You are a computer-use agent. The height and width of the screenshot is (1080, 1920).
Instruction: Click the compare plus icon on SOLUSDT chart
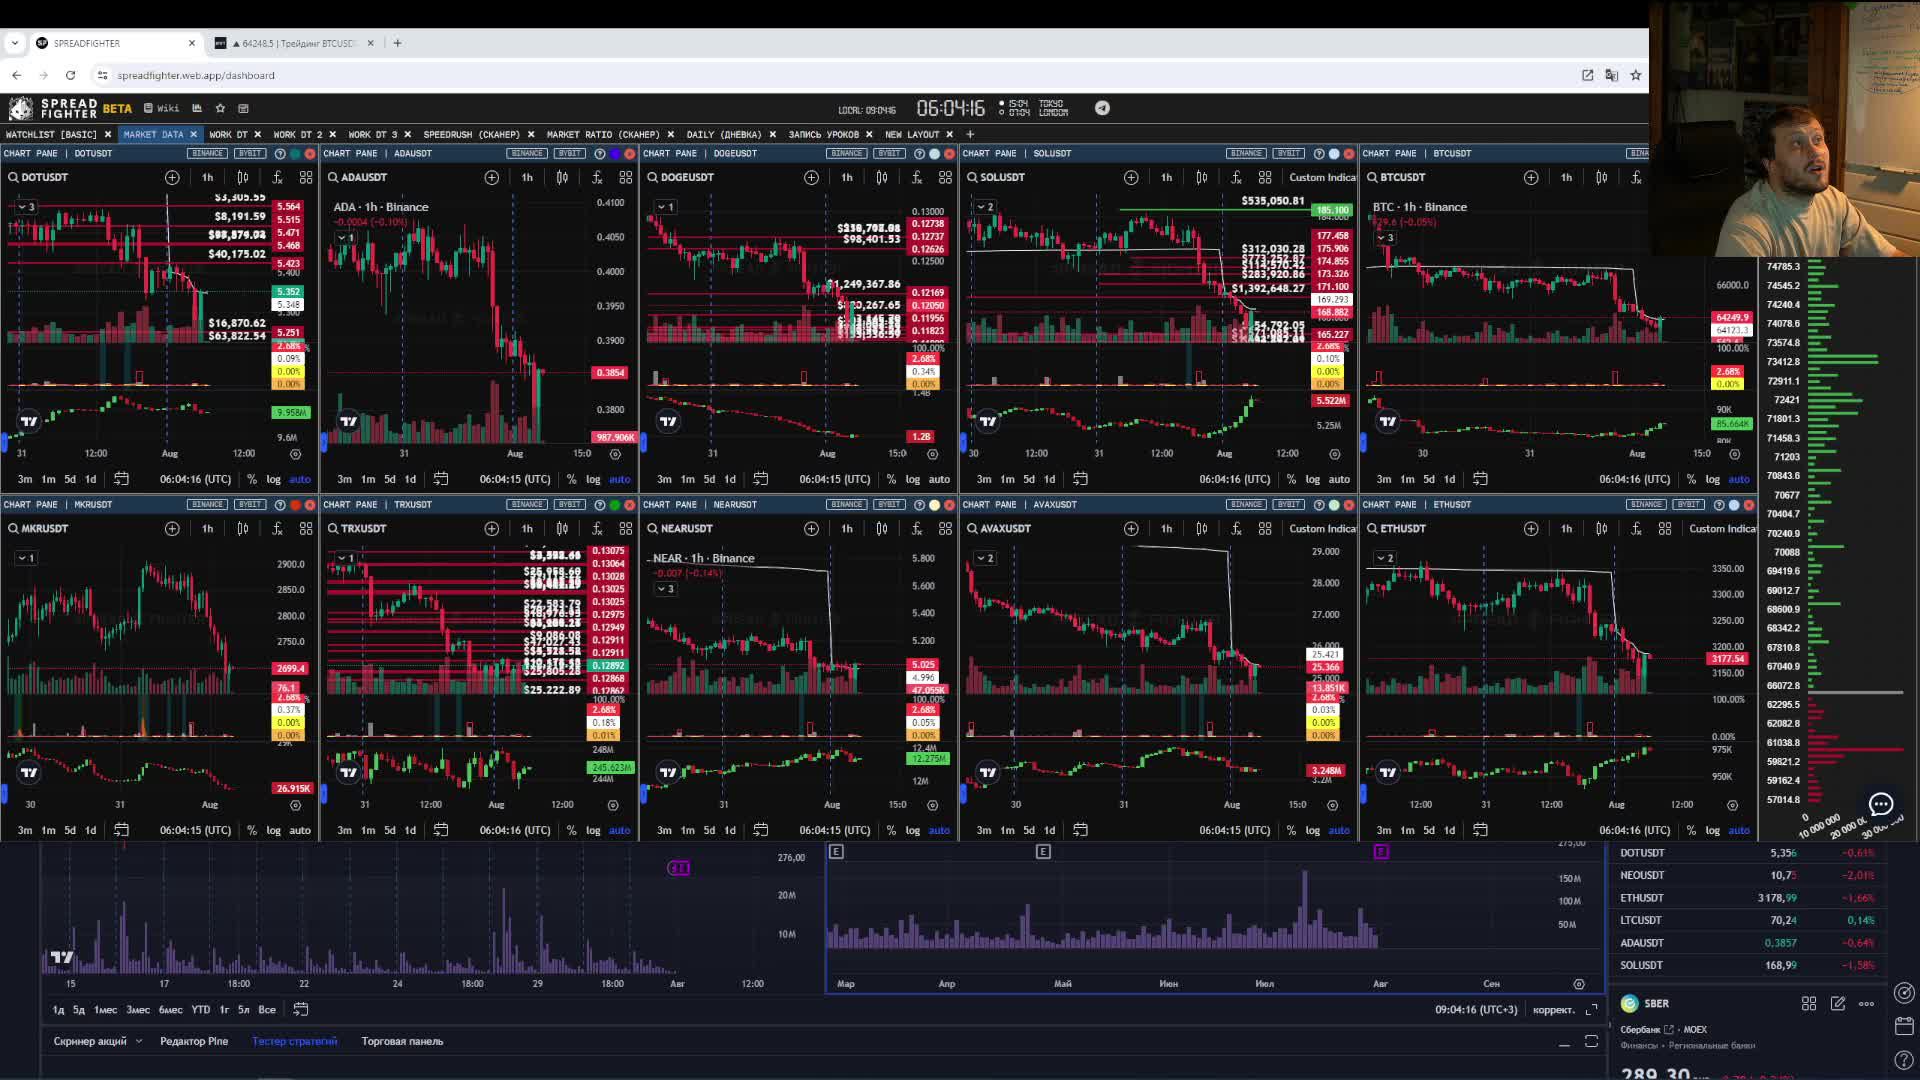coord(1131,177)
